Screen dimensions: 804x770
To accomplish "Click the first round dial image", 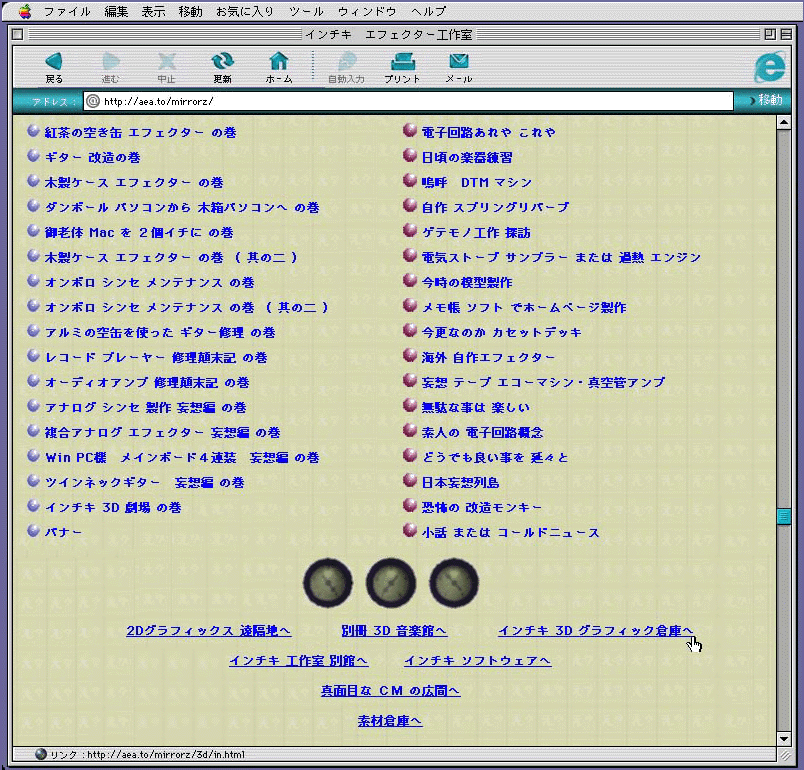I will click(328, 583).
